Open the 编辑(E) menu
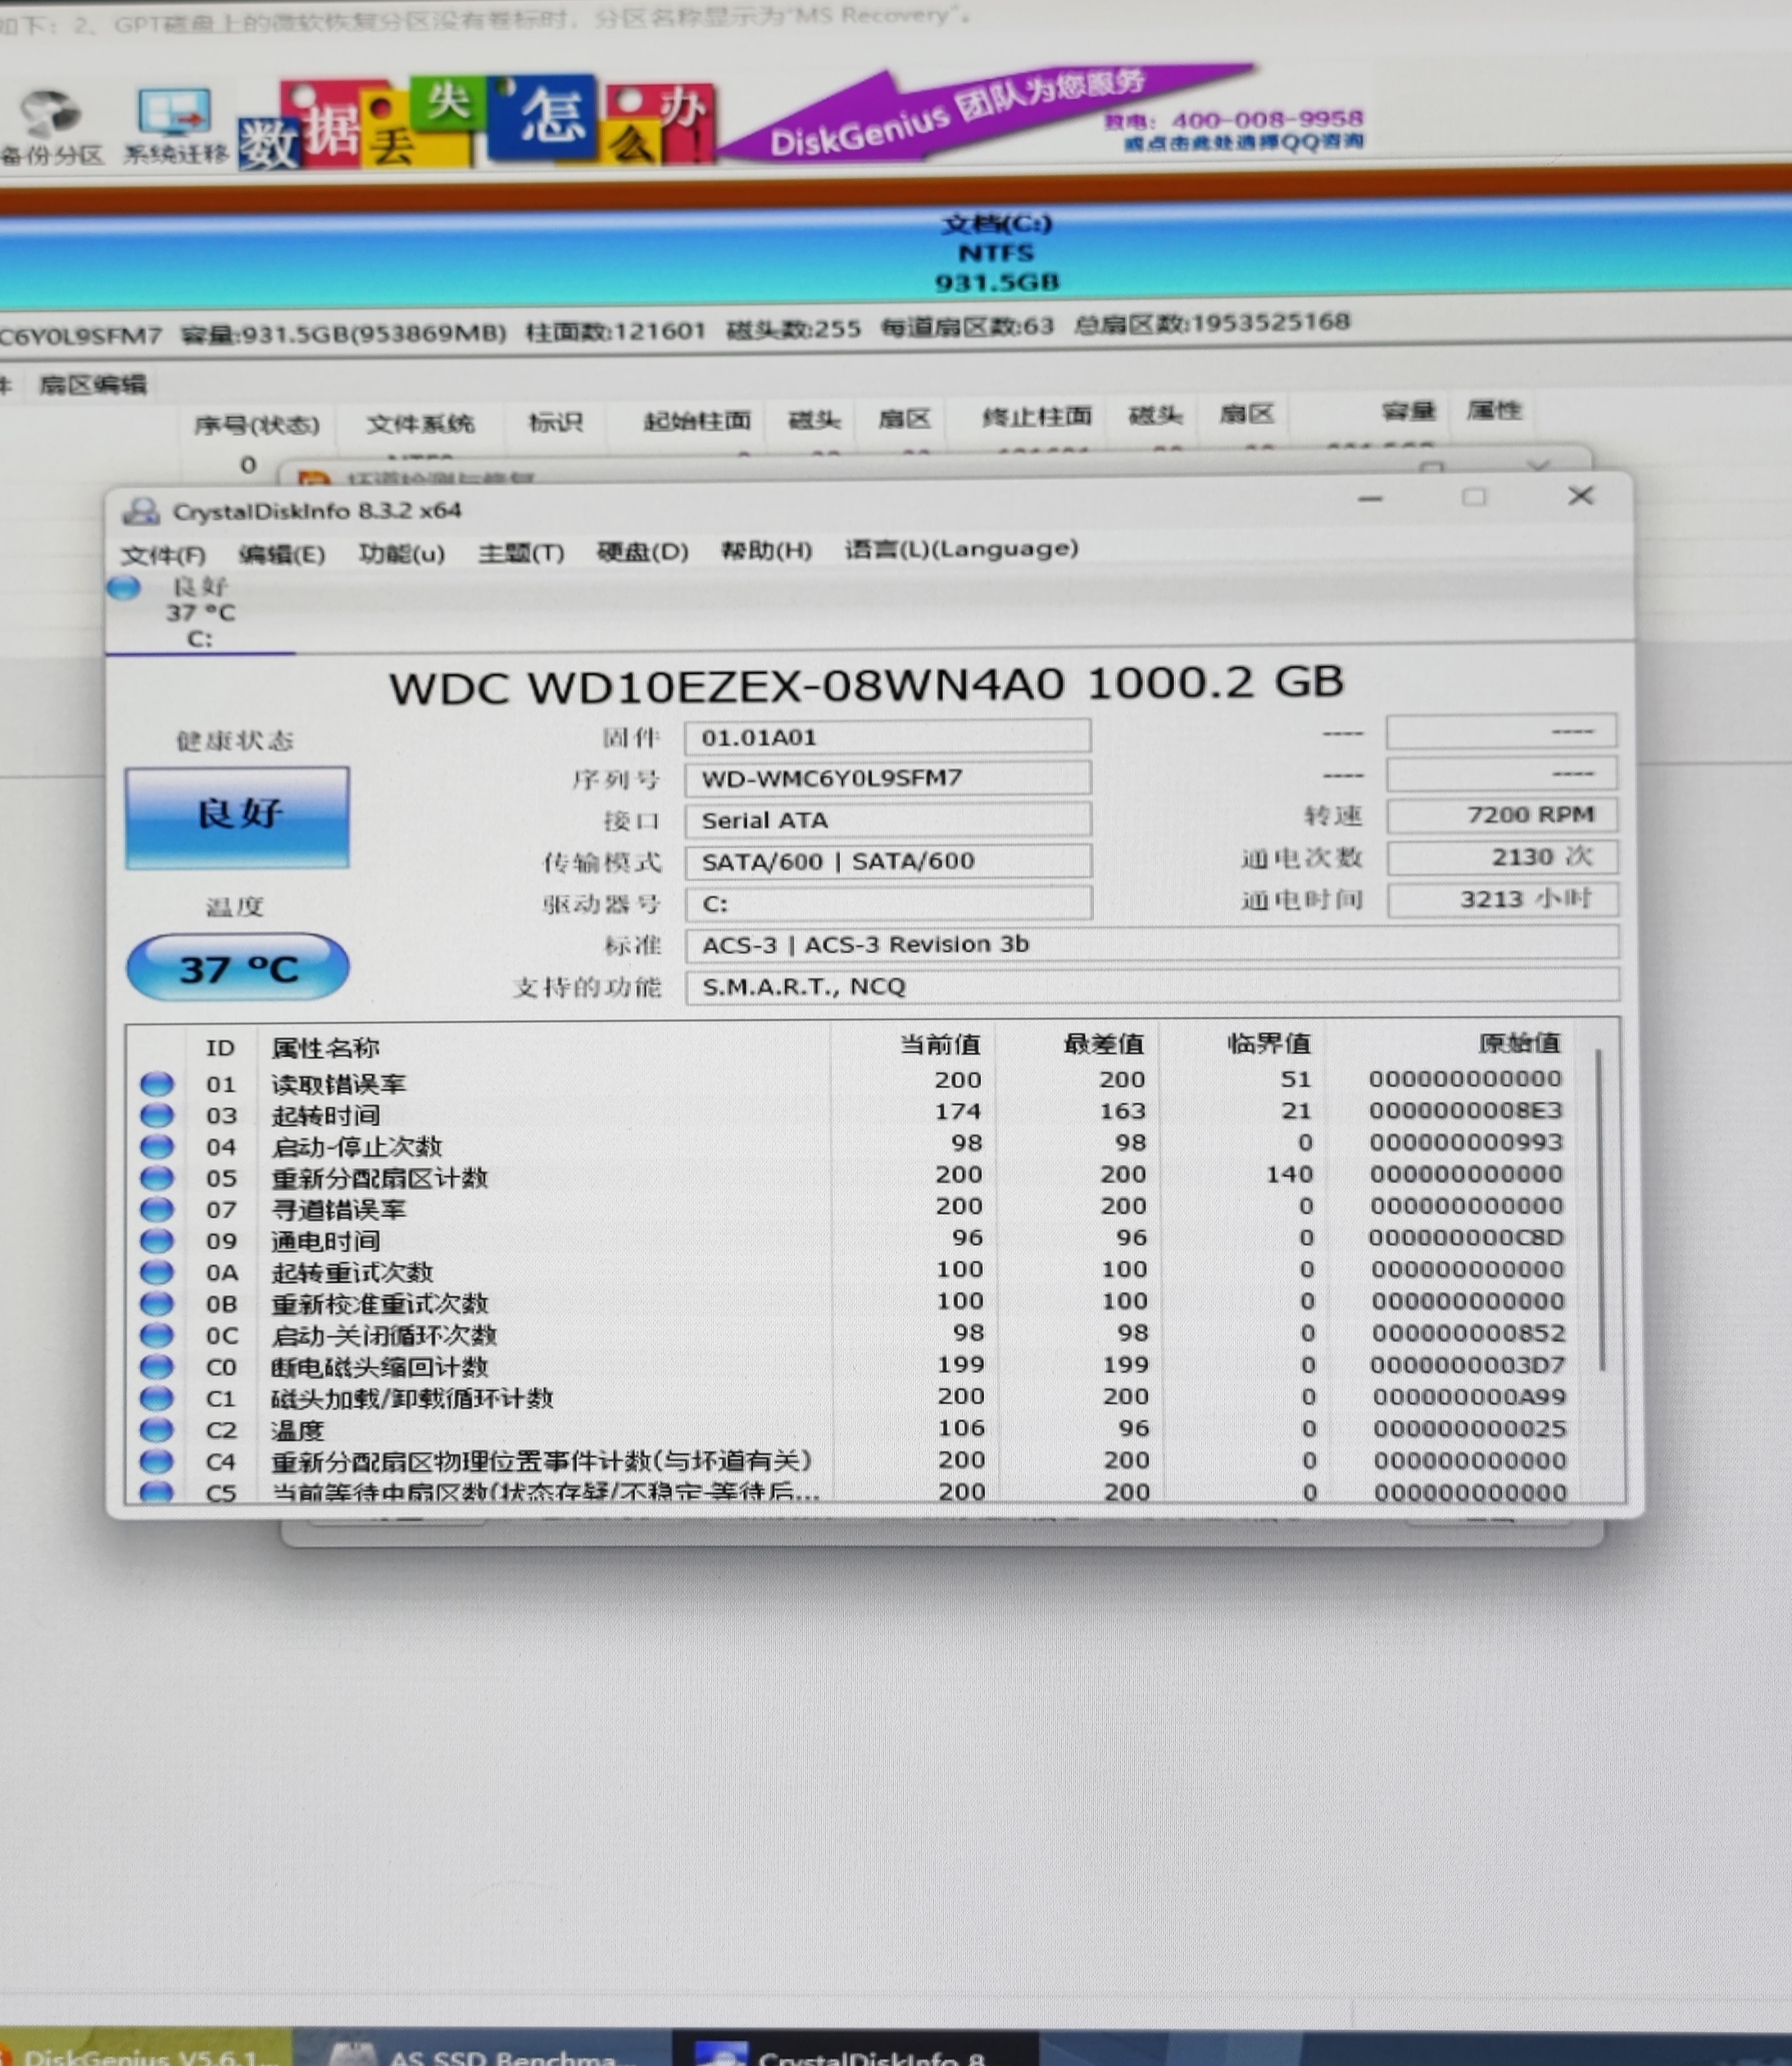Screen dimensions: 1792x2066 (281, 554)
